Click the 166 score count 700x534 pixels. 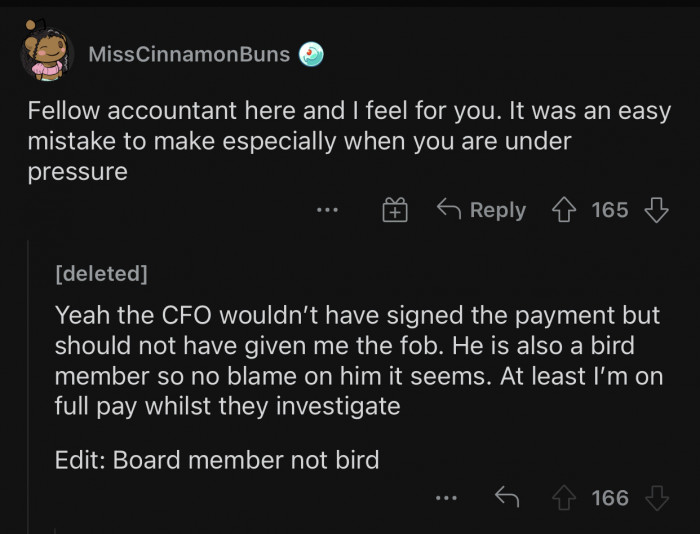(610, 497)
